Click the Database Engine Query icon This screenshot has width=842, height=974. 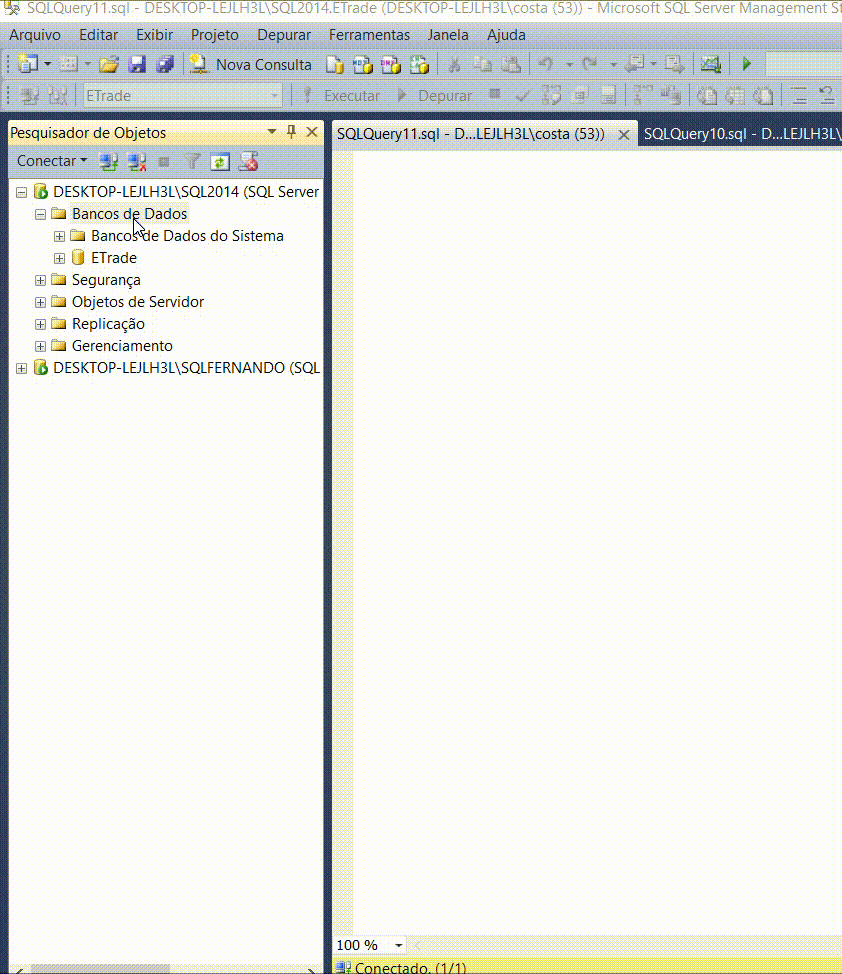click(335, 65)
